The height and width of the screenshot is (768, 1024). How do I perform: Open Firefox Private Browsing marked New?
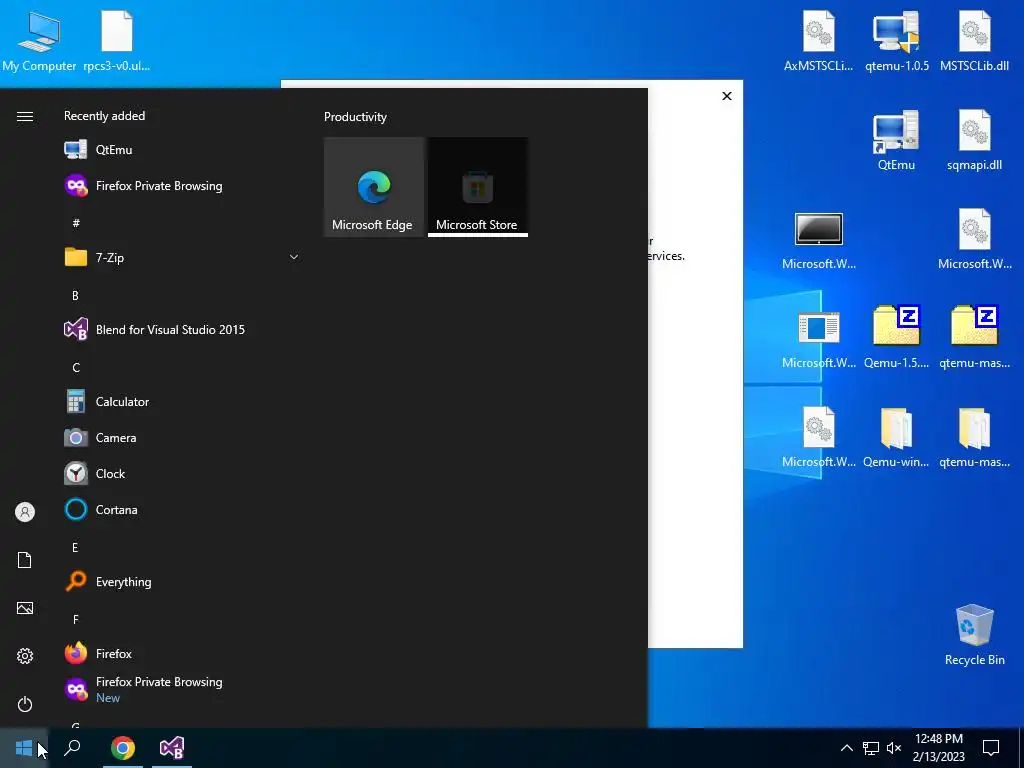(x=180, y=690)
